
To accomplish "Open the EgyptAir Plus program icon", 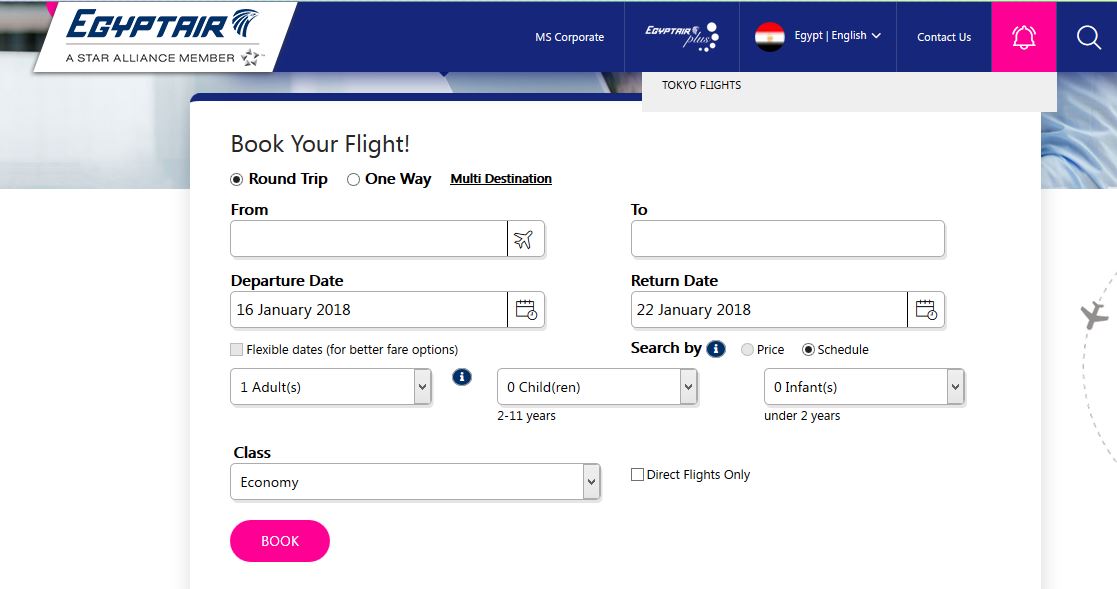I will tap(681, 36).
